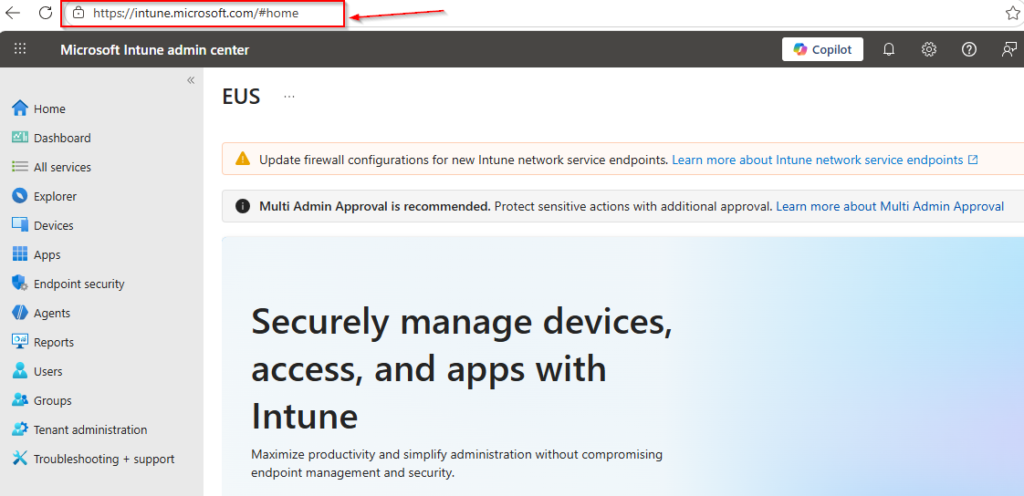Open the Copilot button
The height and width of the screenshot is (496, 1024).
(822, 50)
